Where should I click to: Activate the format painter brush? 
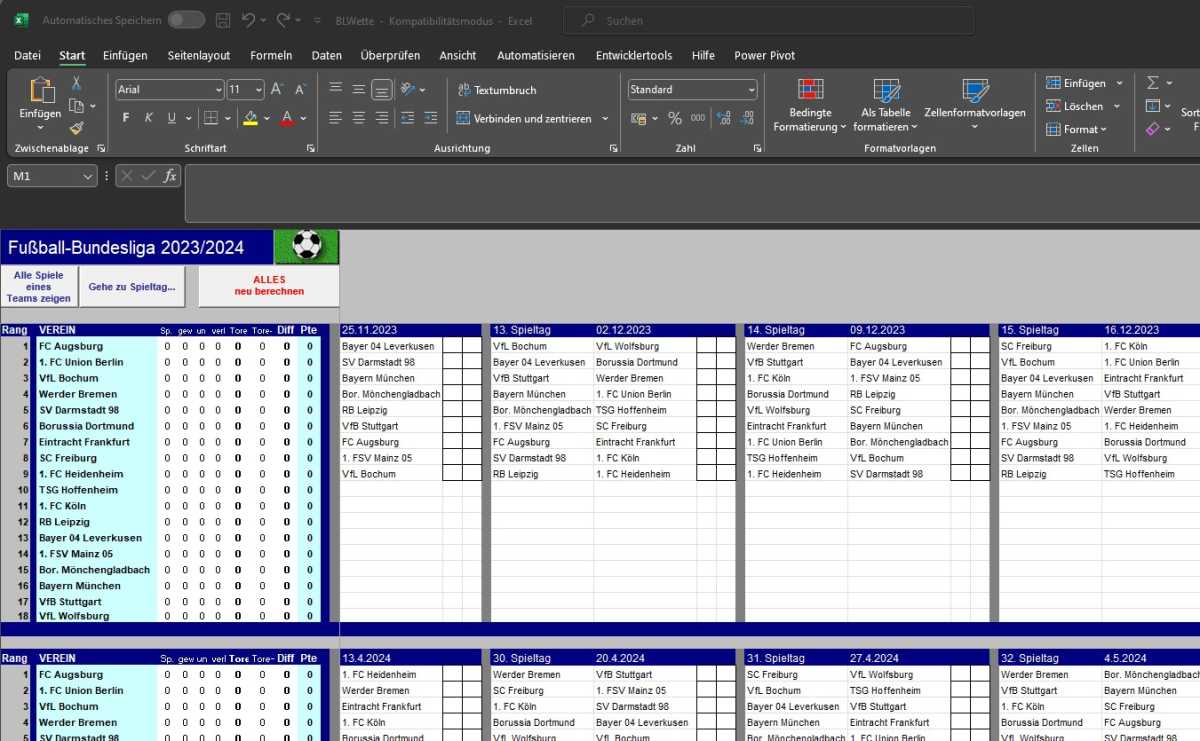pos(76,127)
